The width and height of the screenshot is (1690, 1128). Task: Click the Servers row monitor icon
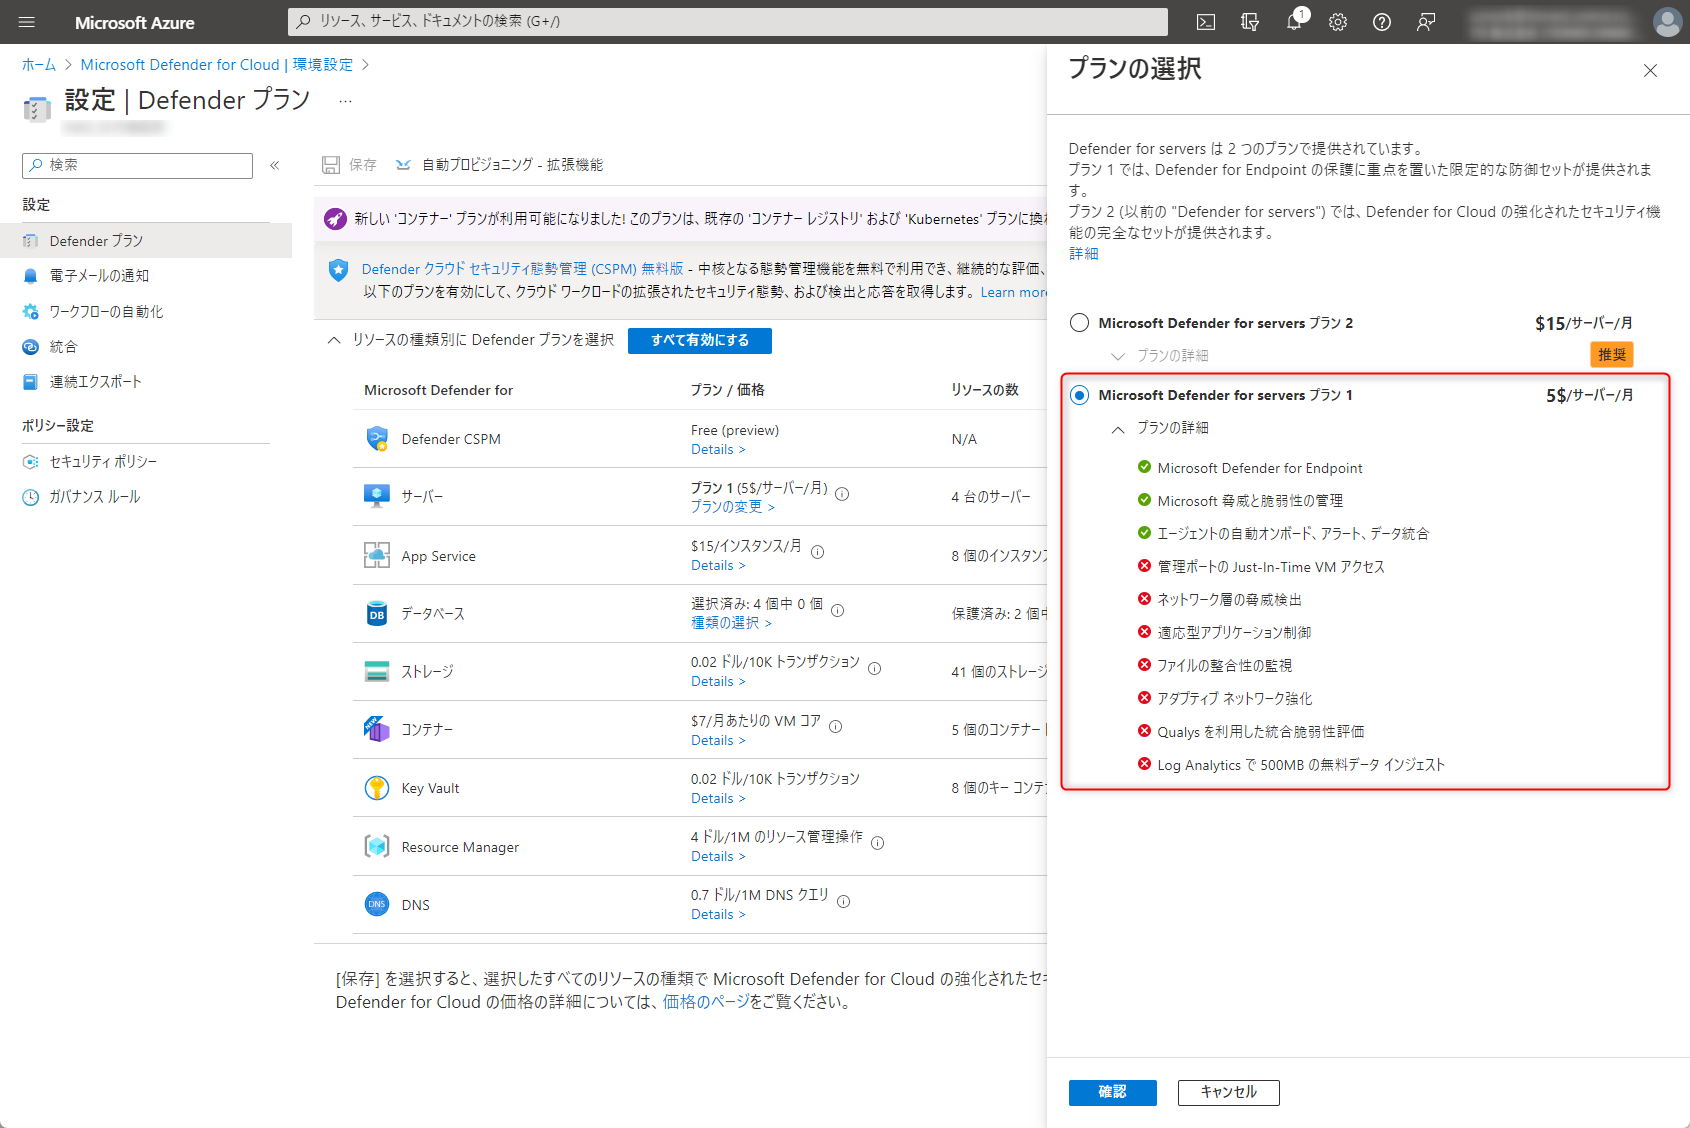point(377,496)
